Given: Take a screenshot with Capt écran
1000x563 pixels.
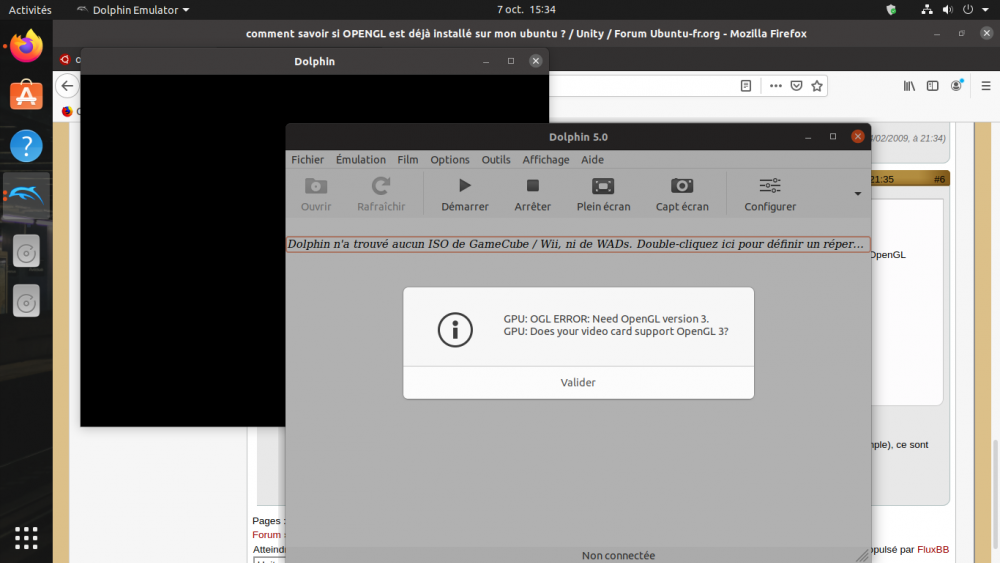Looking at the screenshot, I should click(x=682, y=194).
